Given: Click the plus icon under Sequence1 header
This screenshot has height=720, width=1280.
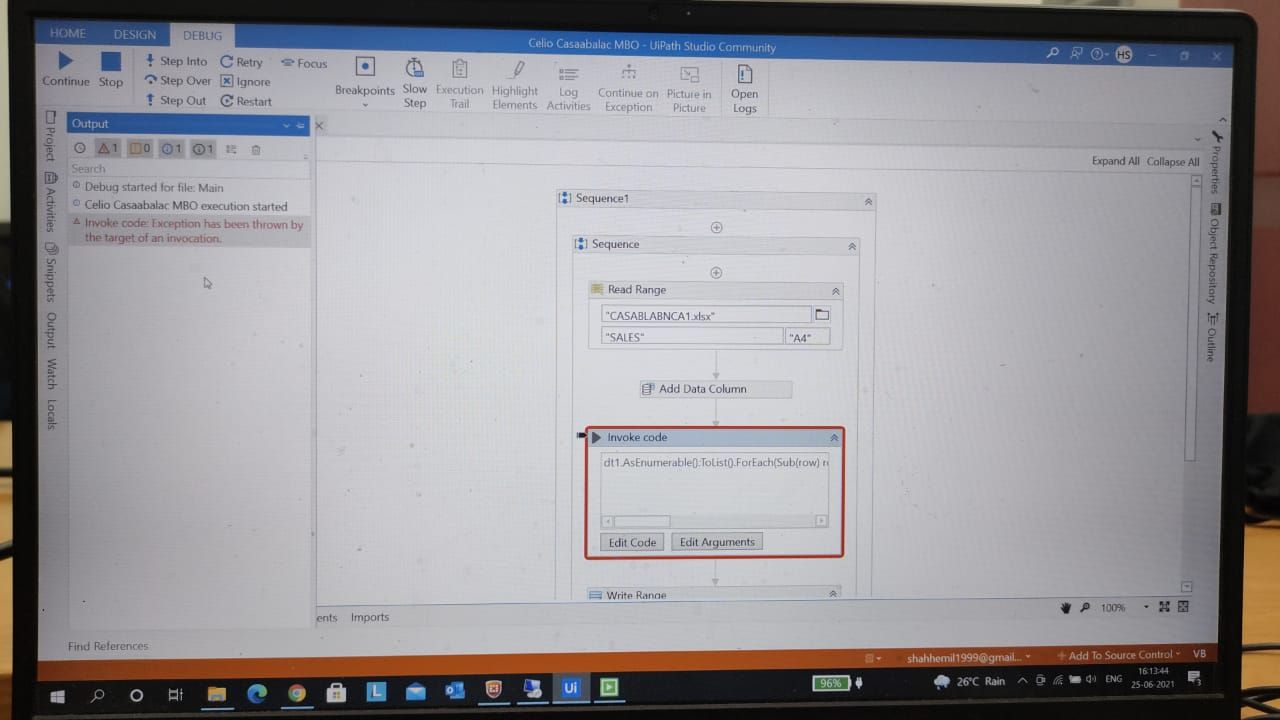Looking at the screenshot, I should (x=716, y=227).
